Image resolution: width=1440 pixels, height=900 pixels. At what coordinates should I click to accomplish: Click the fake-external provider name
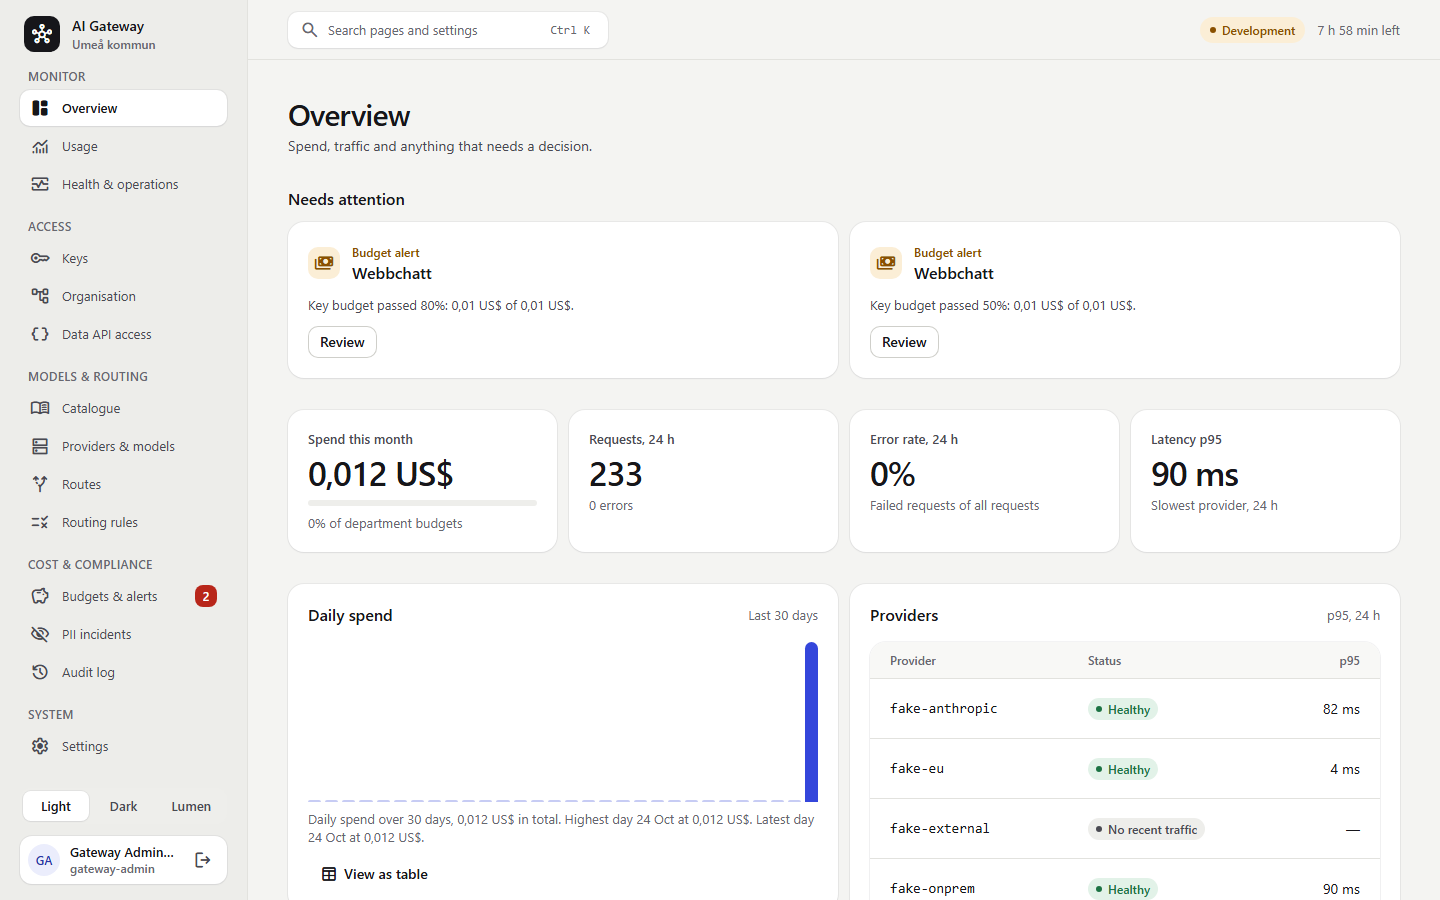pos(940,829)
